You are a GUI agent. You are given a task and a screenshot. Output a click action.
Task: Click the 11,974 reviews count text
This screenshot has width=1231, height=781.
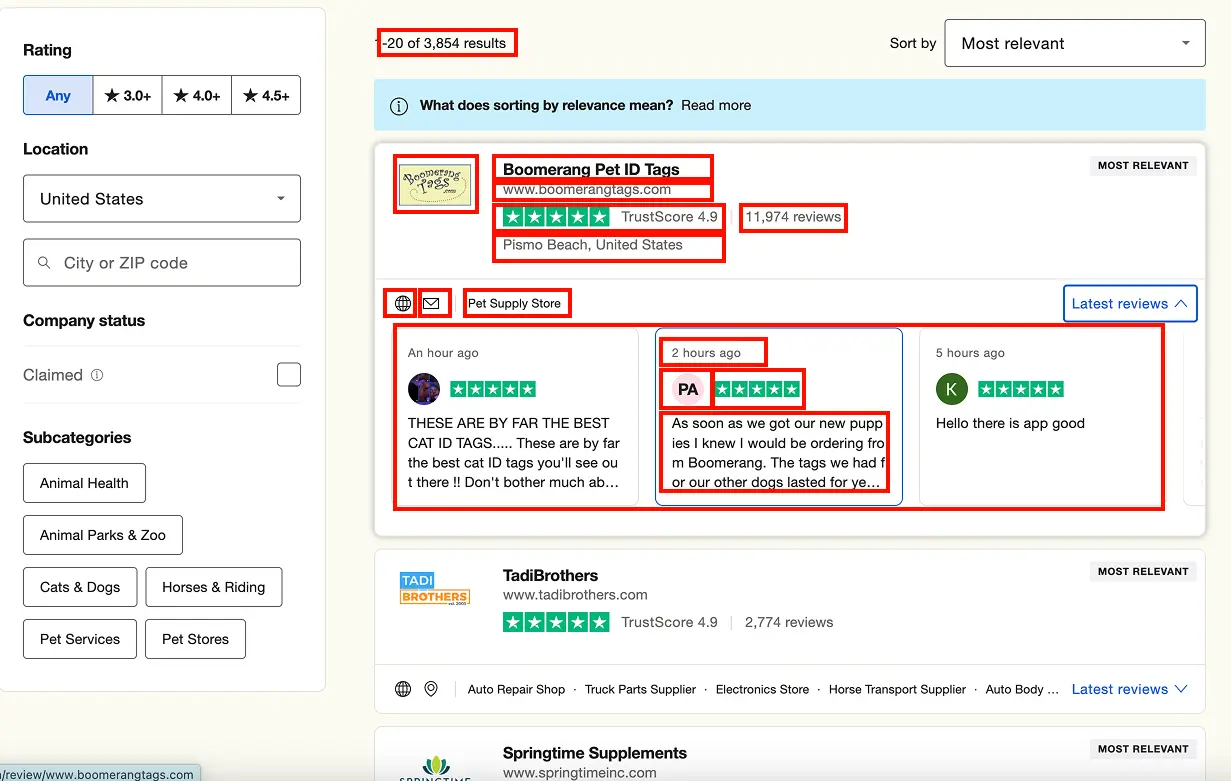pyautogui.click(x=794, y=217)
